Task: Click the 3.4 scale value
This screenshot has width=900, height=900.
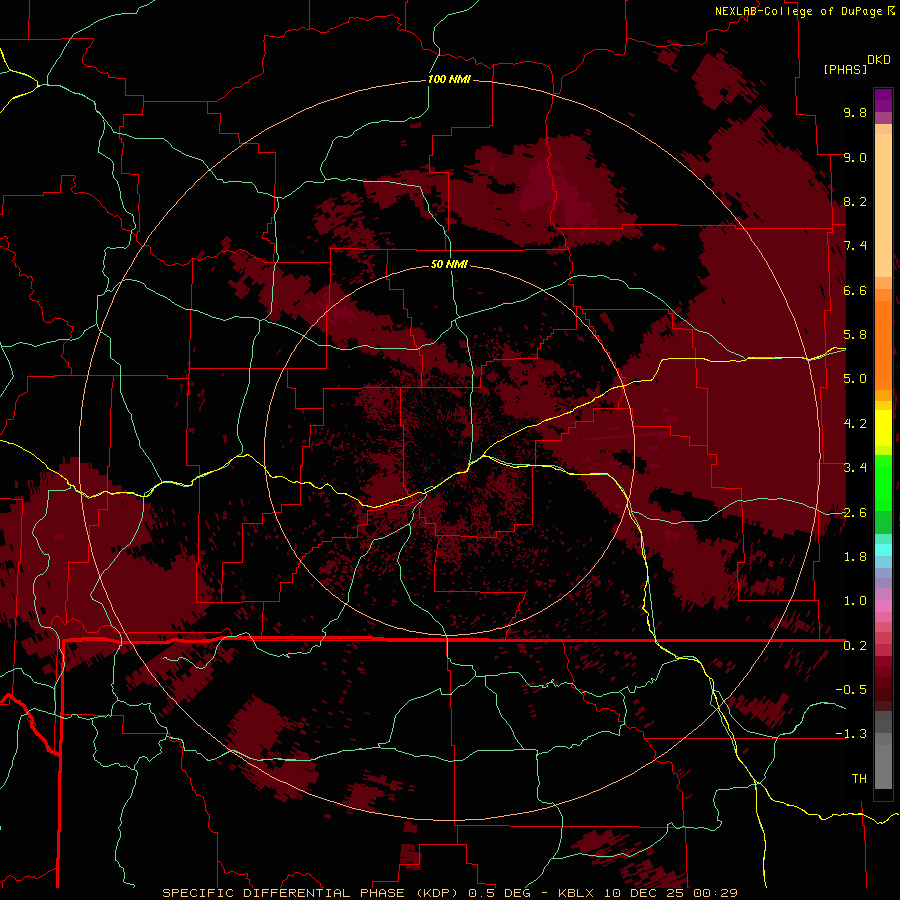Action: coord(855,468)
